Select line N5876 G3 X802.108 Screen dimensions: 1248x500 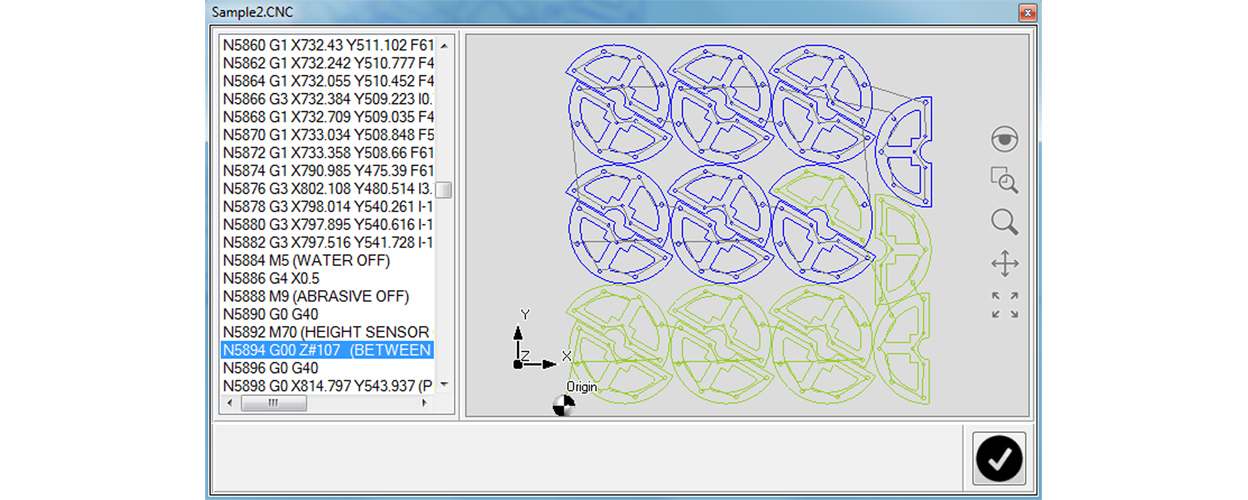coord(328,189)
